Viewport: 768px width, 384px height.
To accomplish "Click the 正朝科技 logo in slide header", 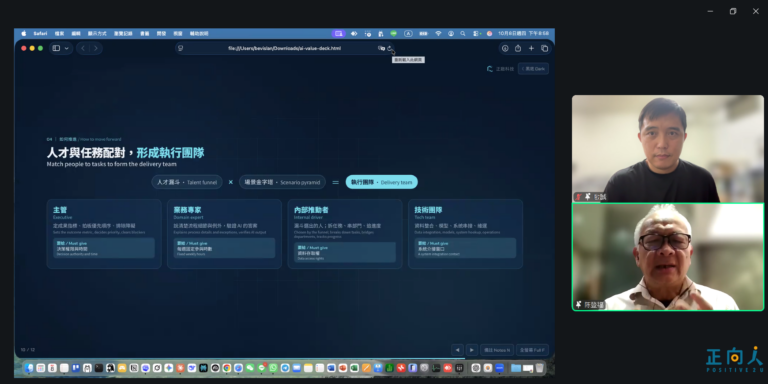I will (x=500, y=69).
